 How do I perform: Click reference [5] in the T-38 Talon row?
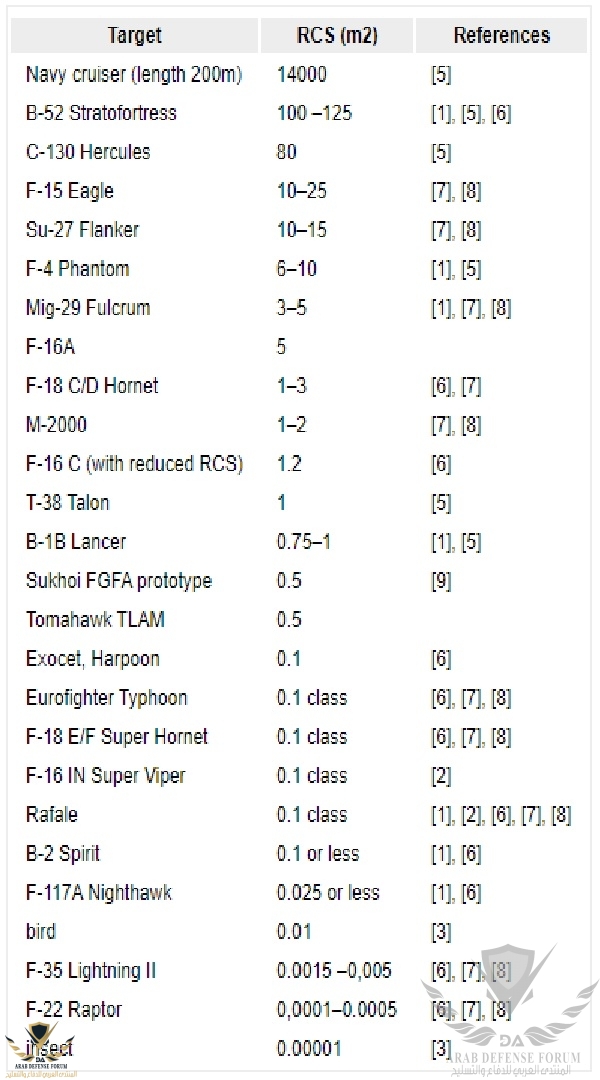(440, 503)
